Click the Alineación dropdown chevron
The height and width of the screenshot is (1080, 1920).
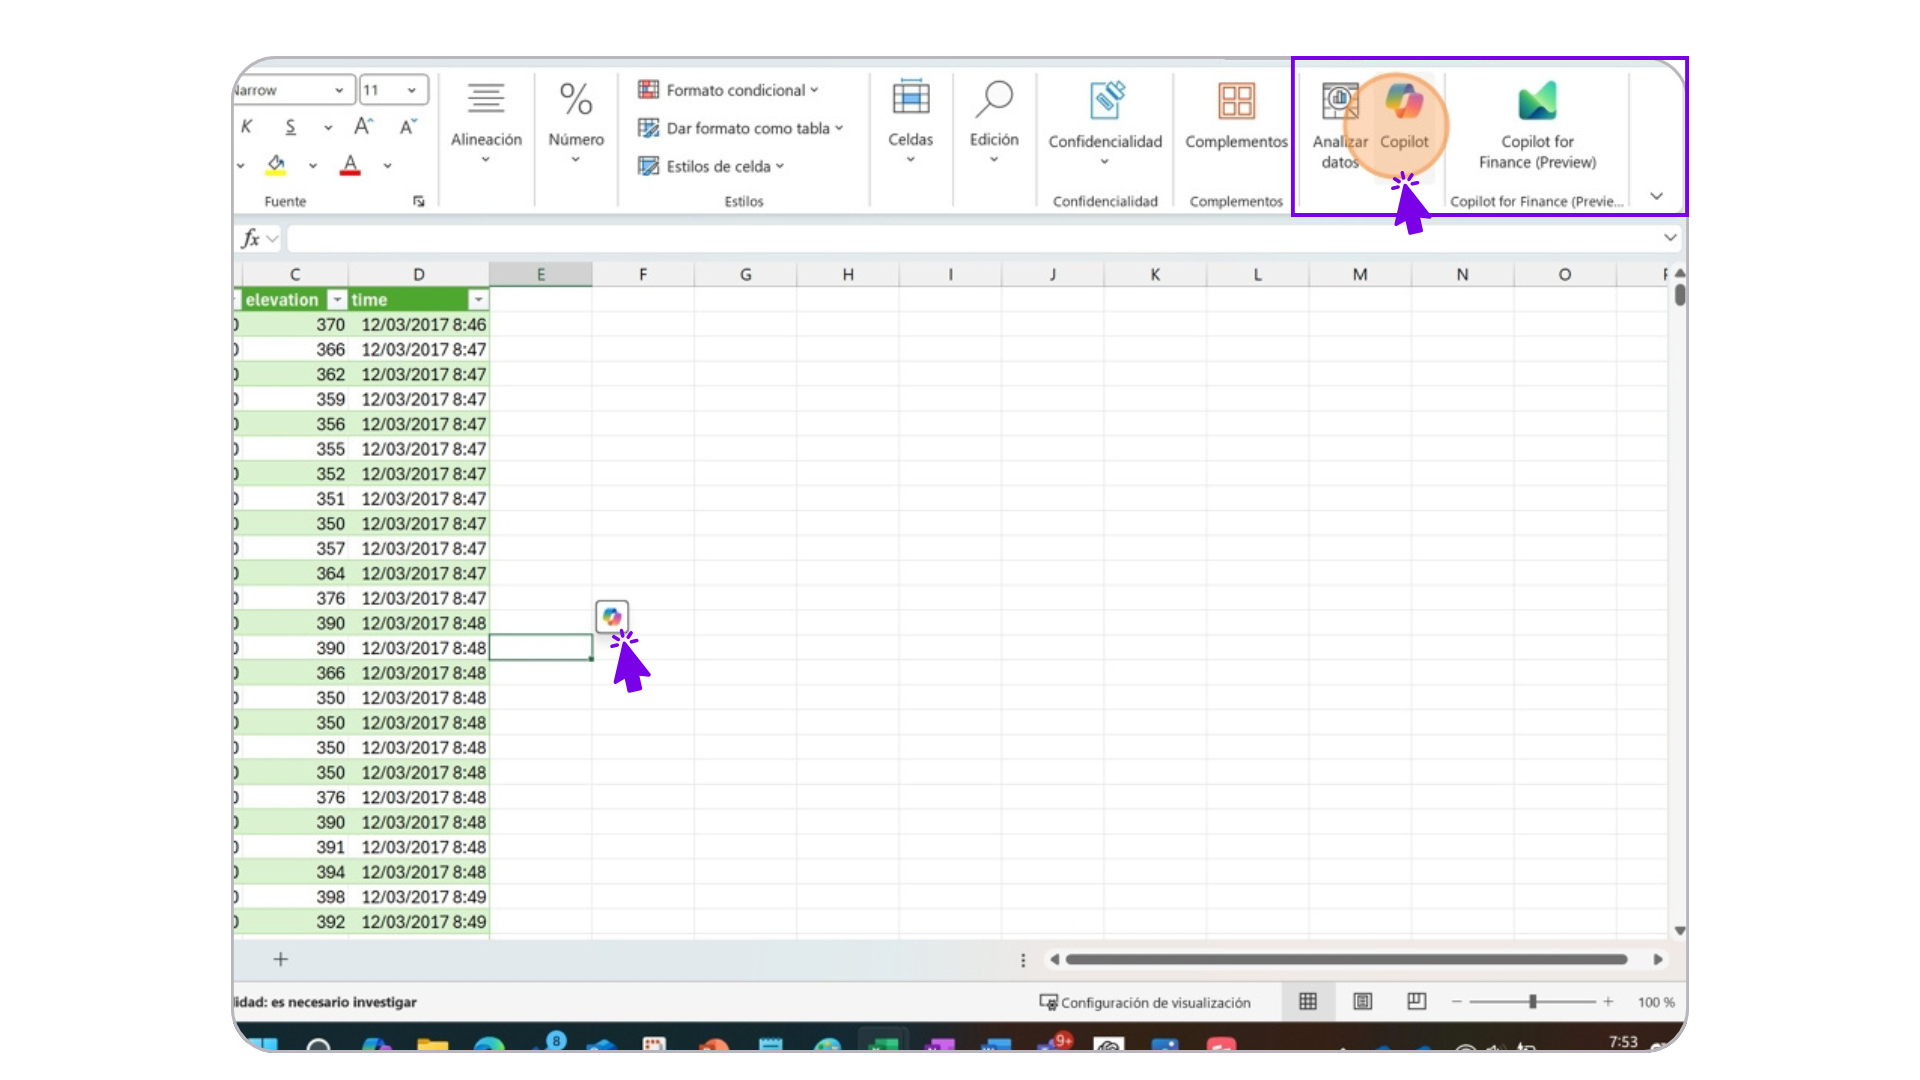click(486, 160)
